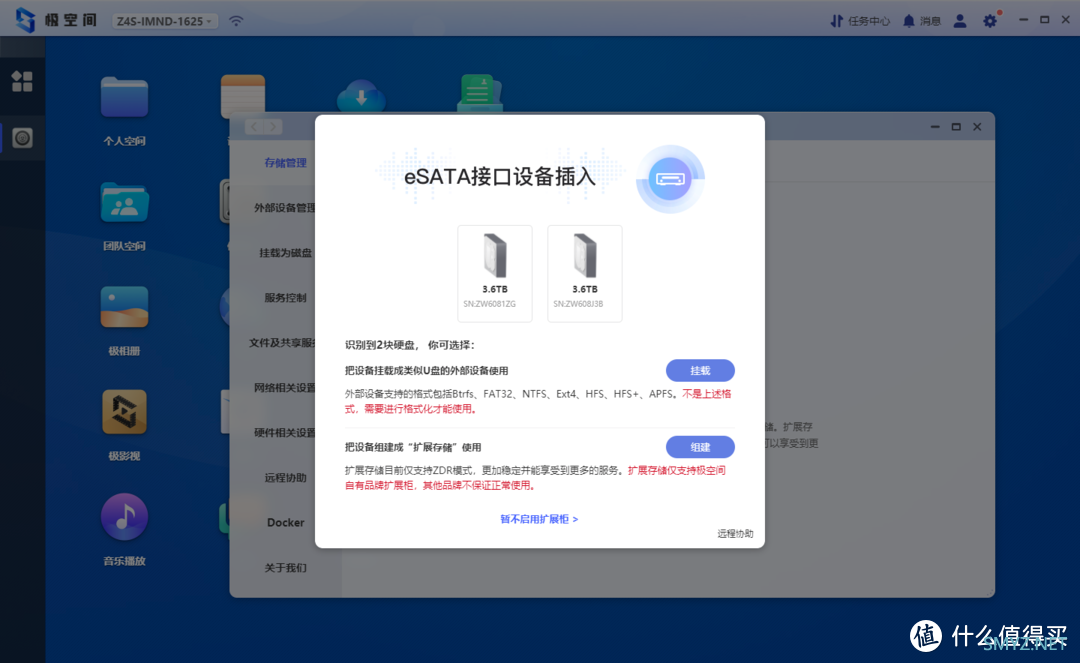The image size is (1080, 663).
Task: Select 挂载为磁盘 in settings sidebar
Action: [x=285, y=253]
